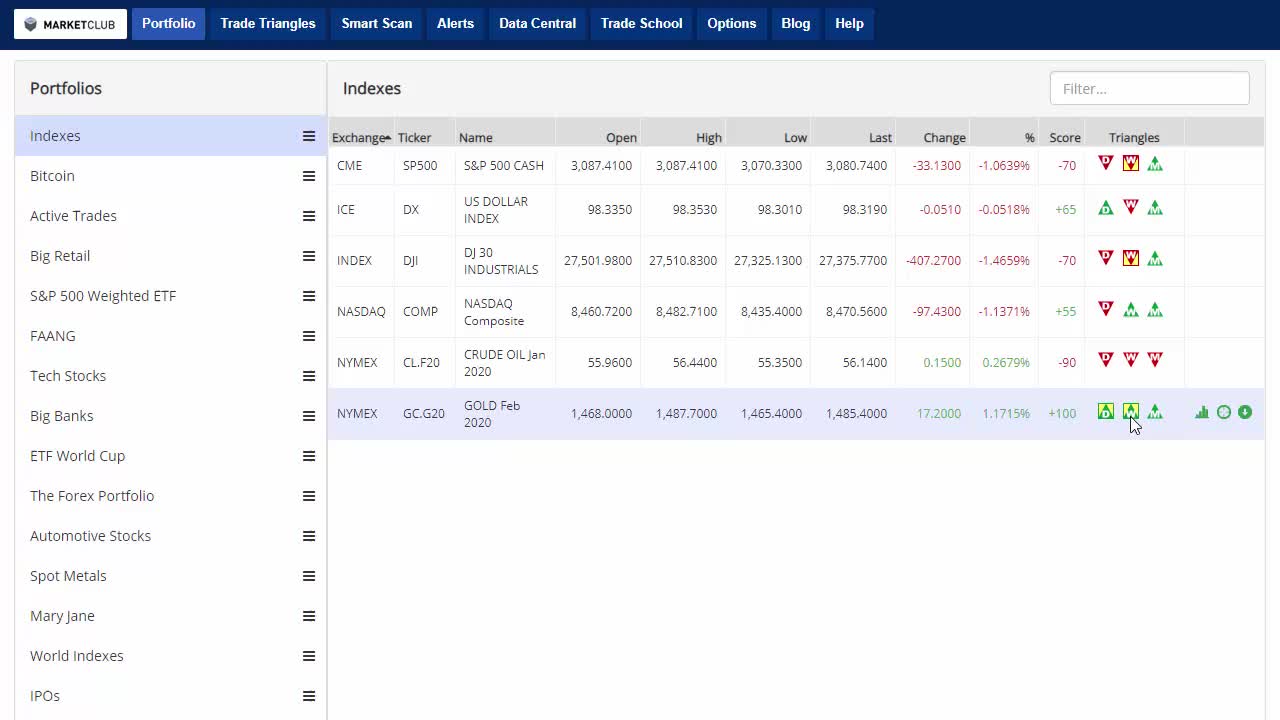
Task: Select the Bitcoin portfolio
Action: tap(170, 176)
